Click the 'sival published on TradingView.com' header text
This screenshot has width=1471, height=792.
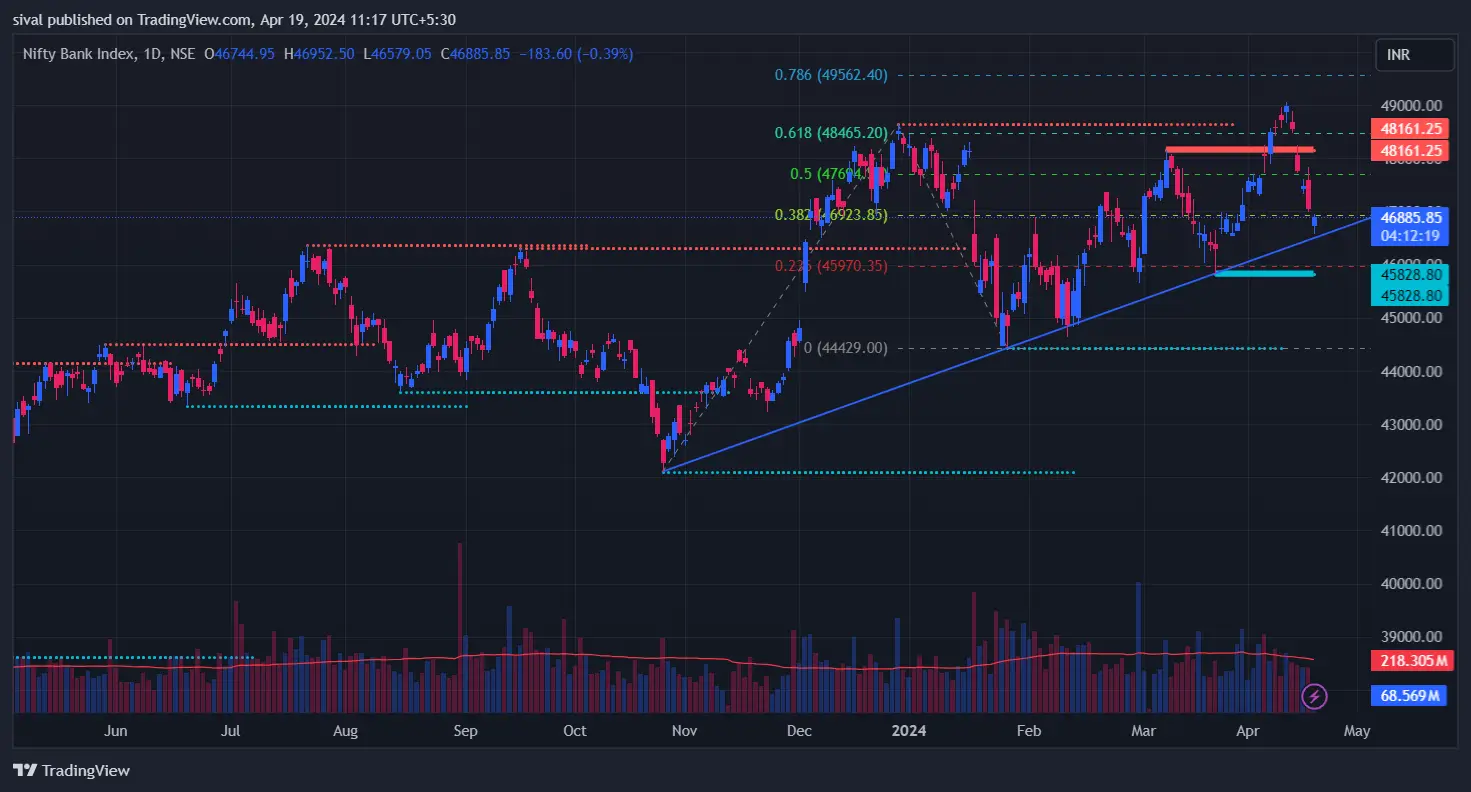130,19
